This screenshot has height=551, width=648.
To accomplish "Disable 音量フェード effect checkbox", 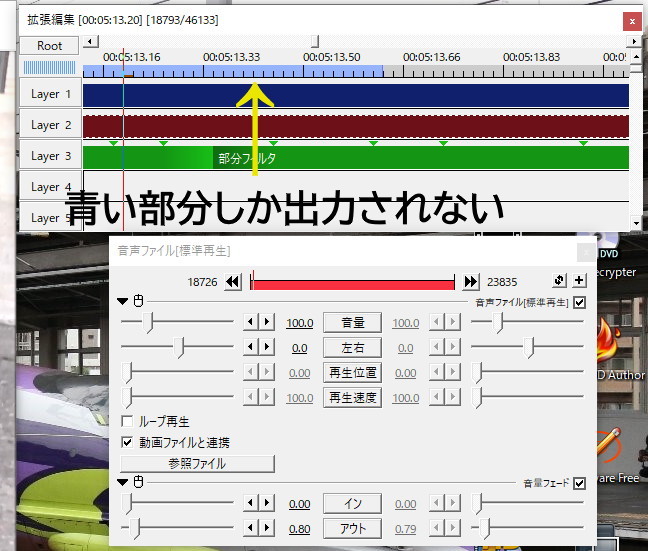I will click(579, 483).
